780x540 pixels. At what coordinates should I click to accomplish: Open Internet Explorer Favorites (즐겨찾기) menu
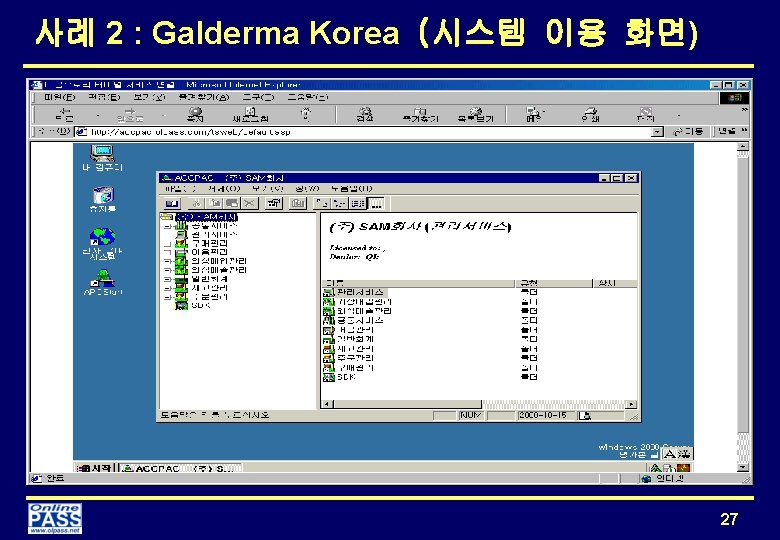coord(203,97)
